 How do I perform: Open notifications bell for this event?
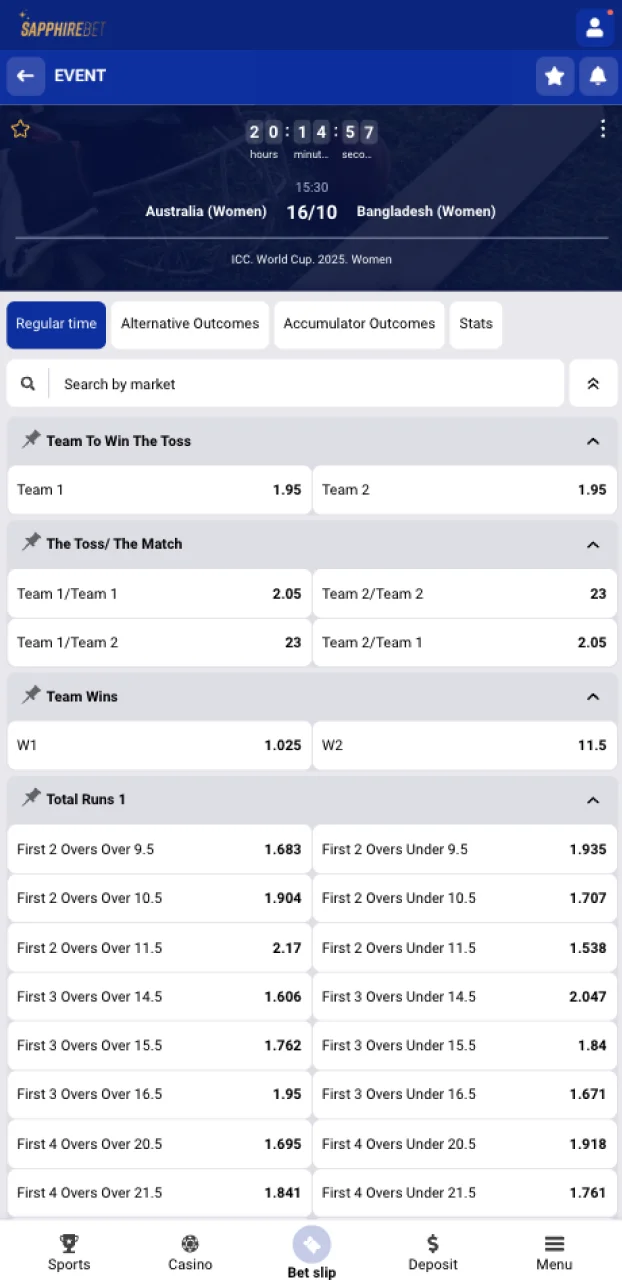598,76
